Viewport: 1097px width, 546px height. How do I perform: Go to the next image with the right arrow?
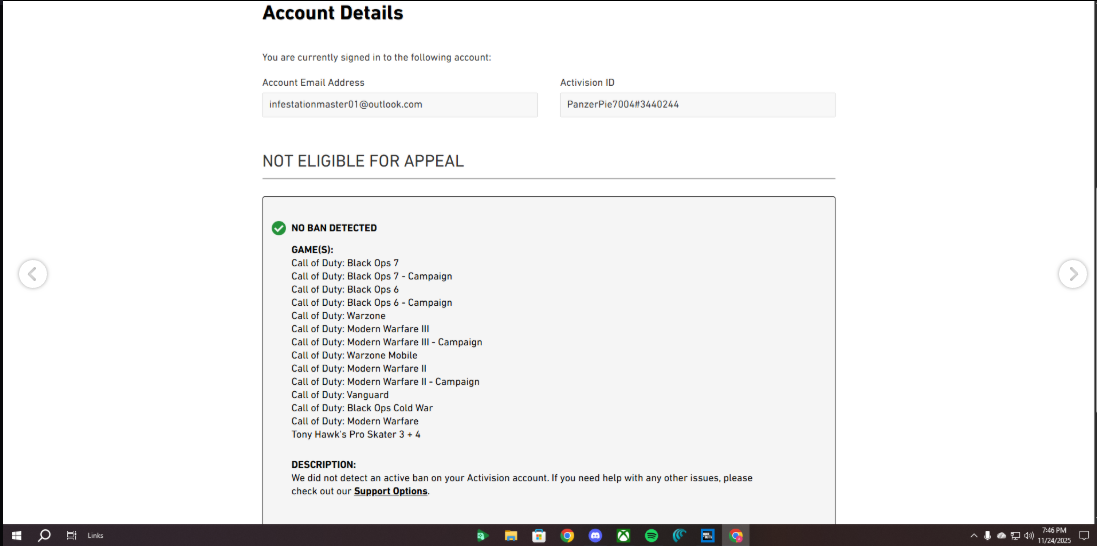pyautogui.click(x=1073, y=274)
